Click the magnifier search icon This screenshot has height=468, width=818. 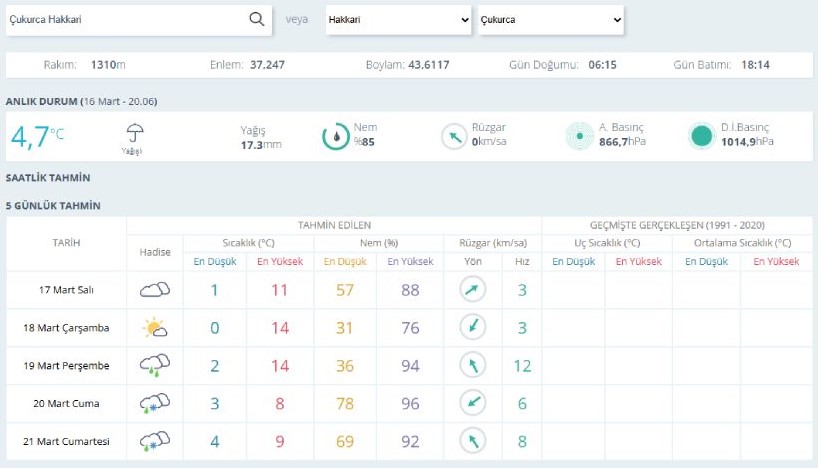click(256, 20)
